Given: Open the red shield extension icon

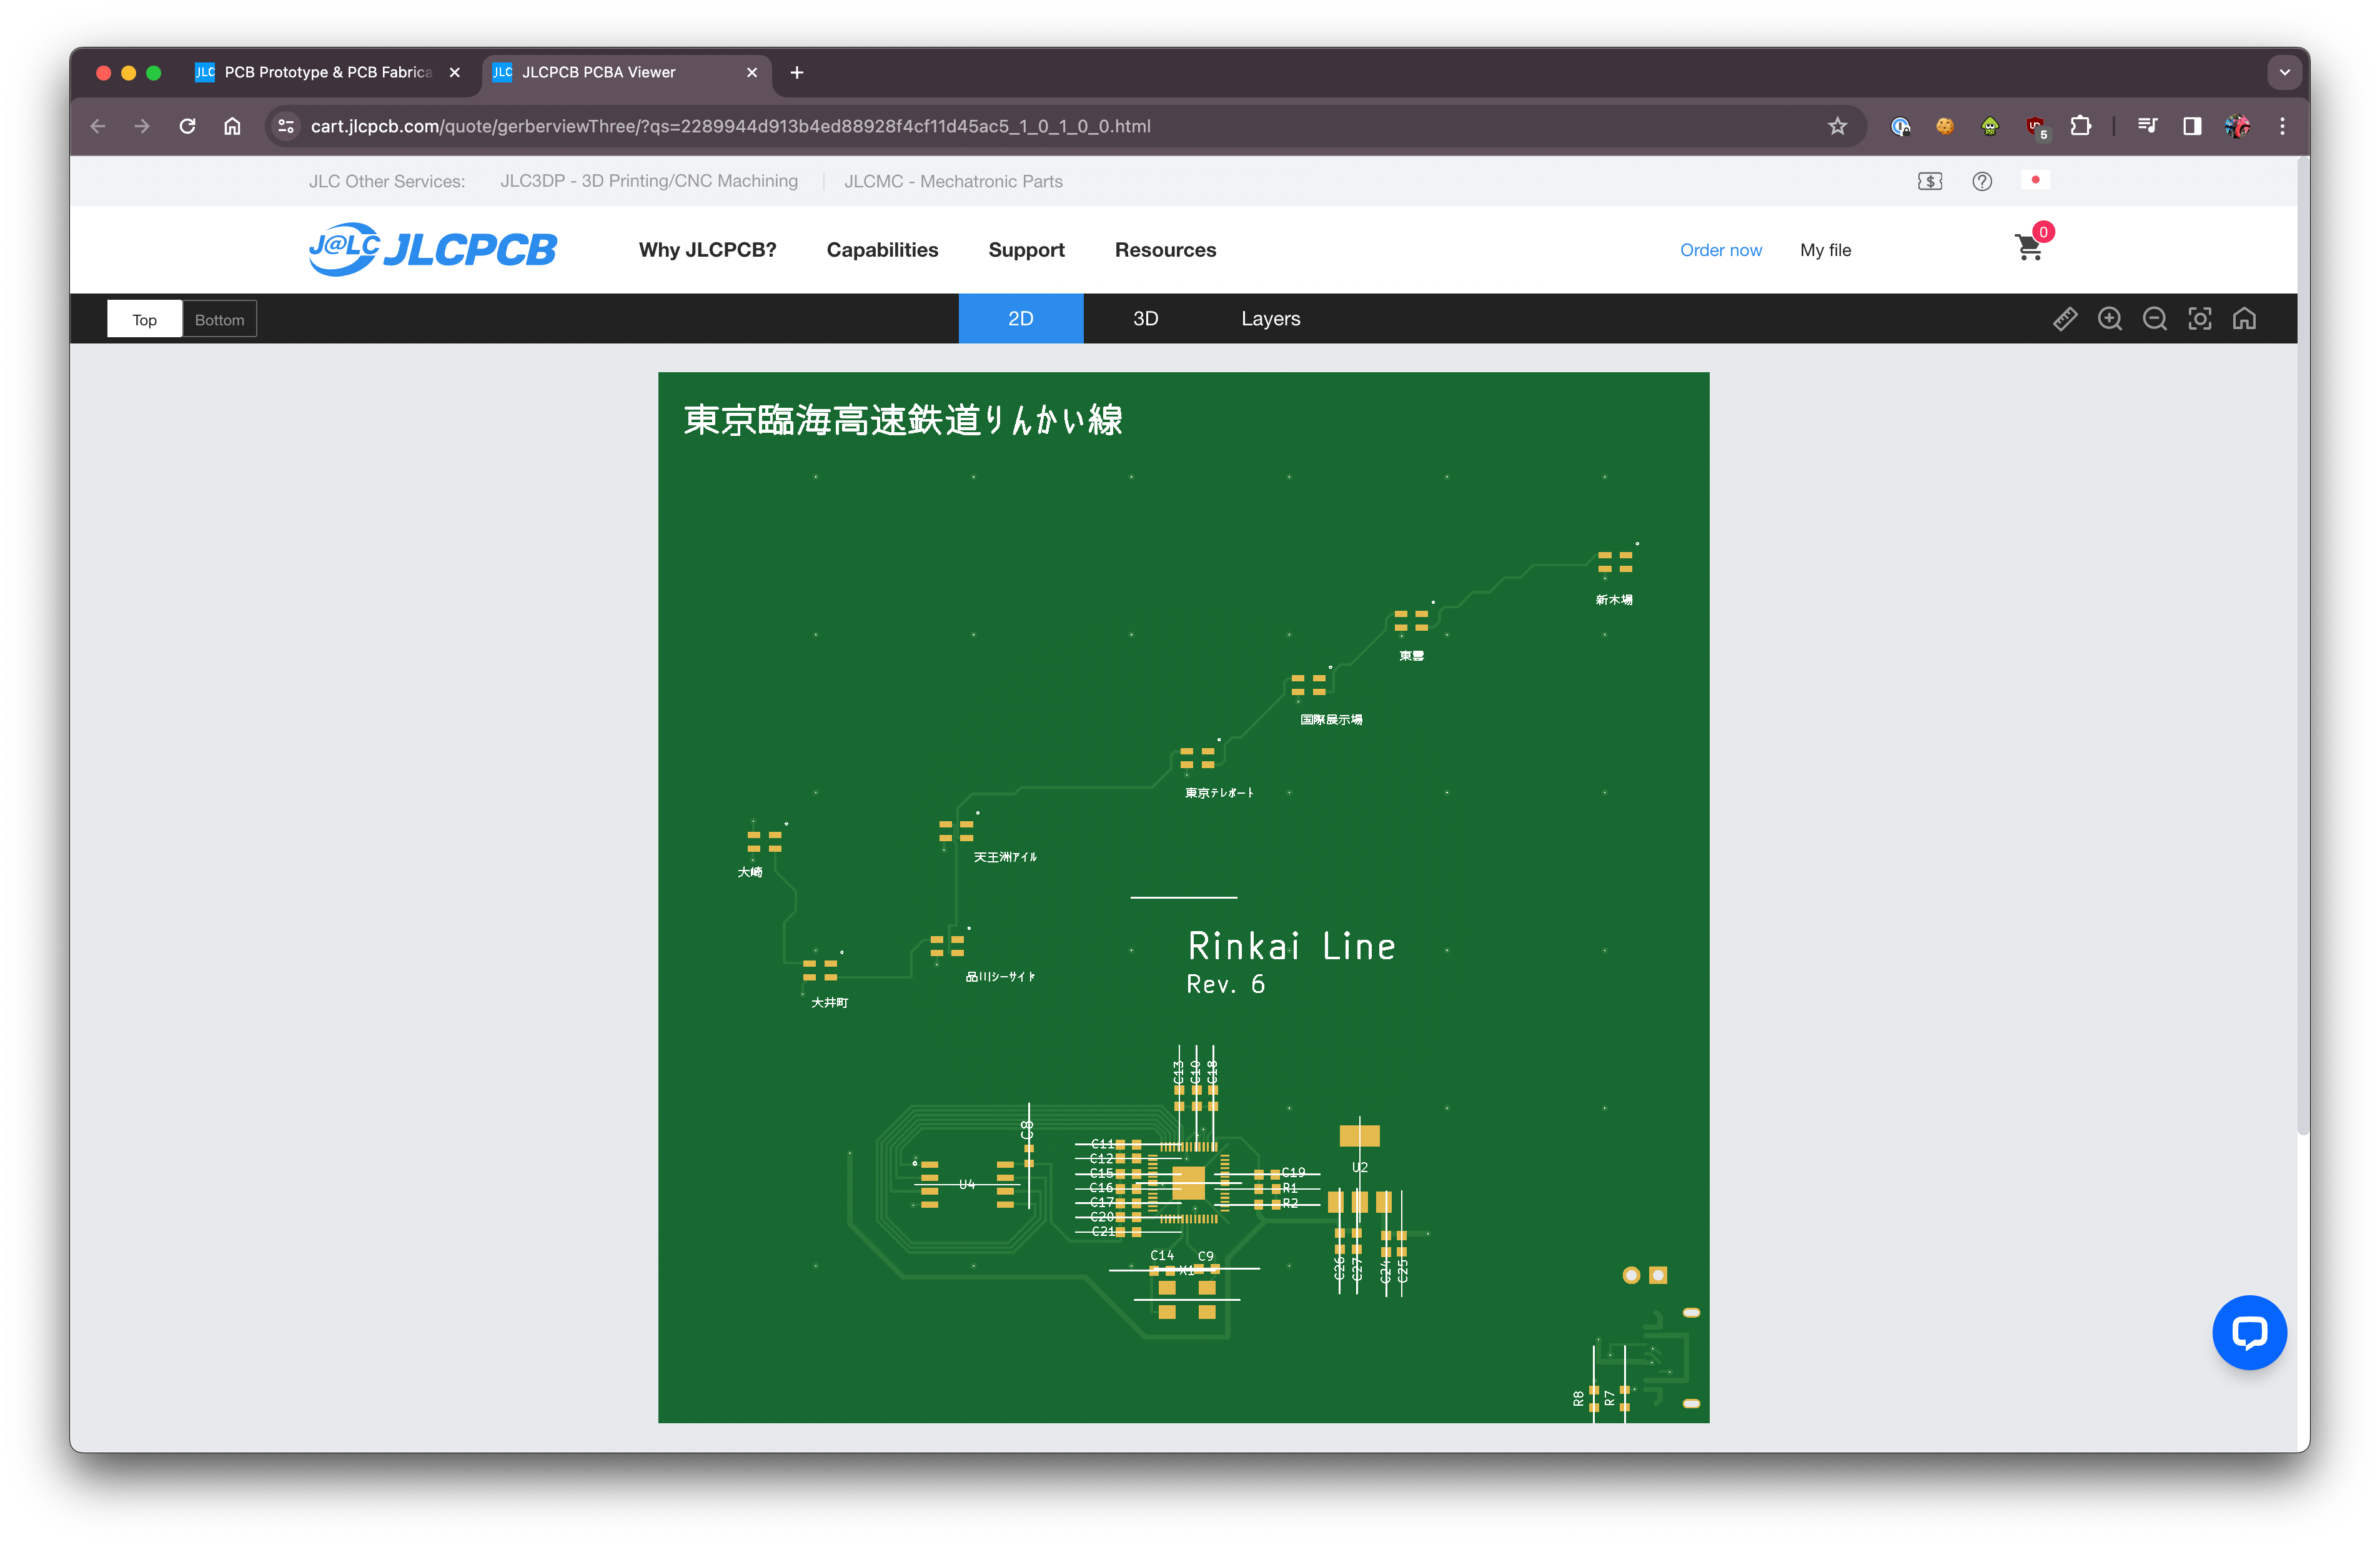Looking at the screenshot, I should coord(2036,127).
